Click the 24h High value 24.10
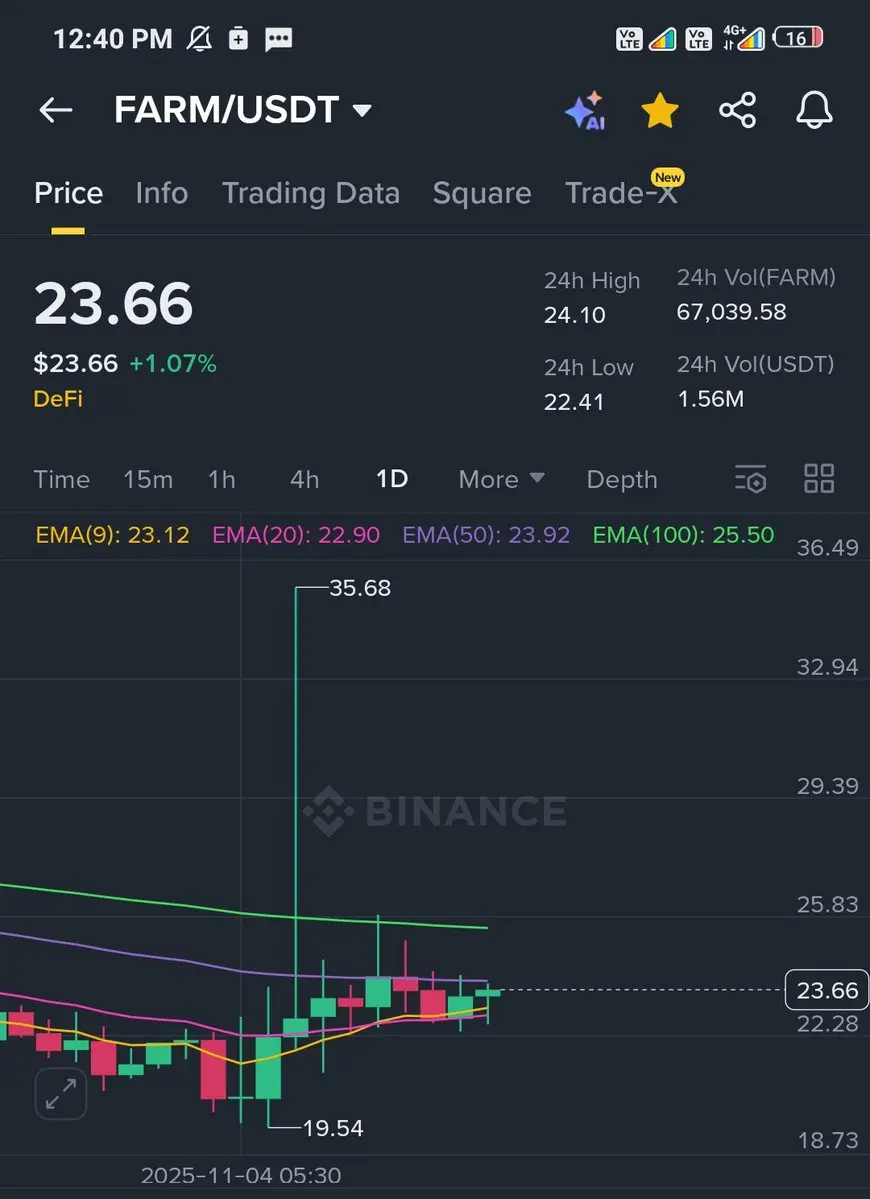 (x=574, y=315)
